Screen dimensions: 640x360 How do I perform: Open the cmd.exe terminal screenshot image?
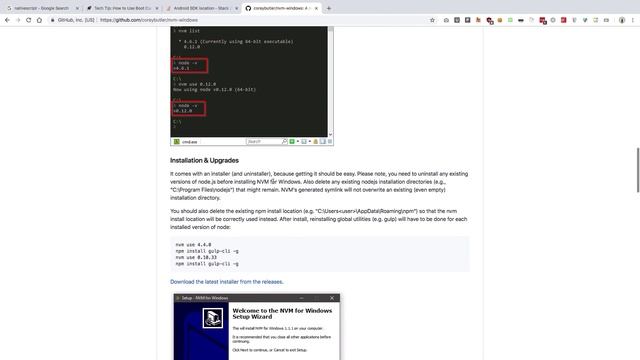(252, 86)
